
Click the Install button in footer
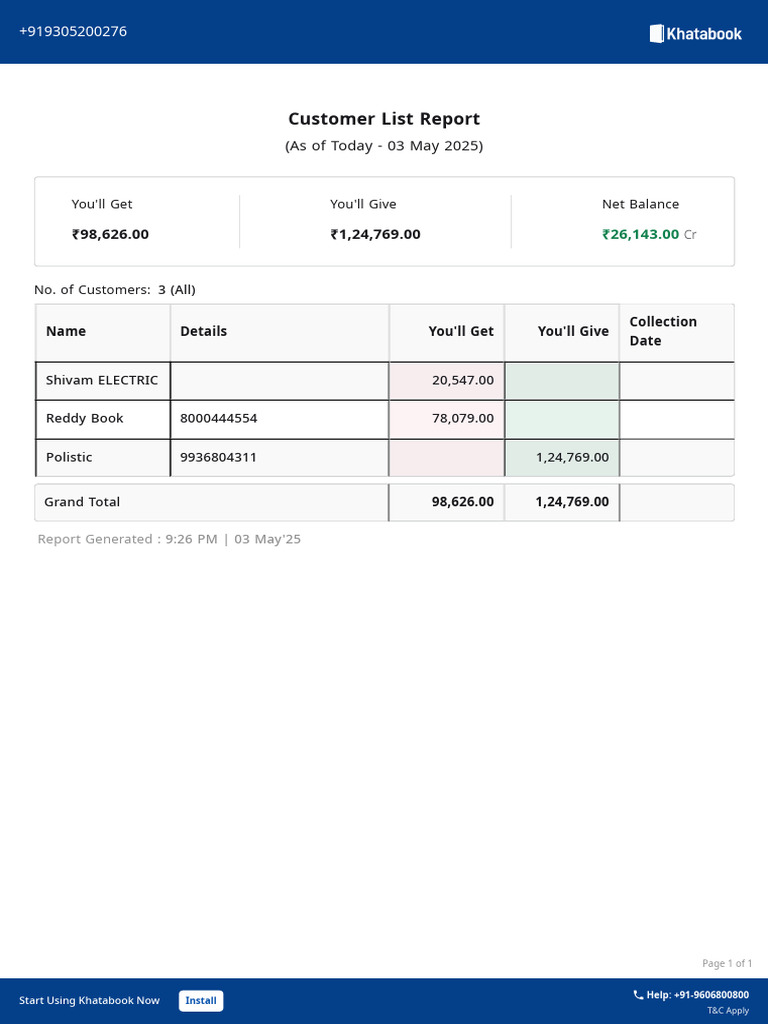[201, 1000]
